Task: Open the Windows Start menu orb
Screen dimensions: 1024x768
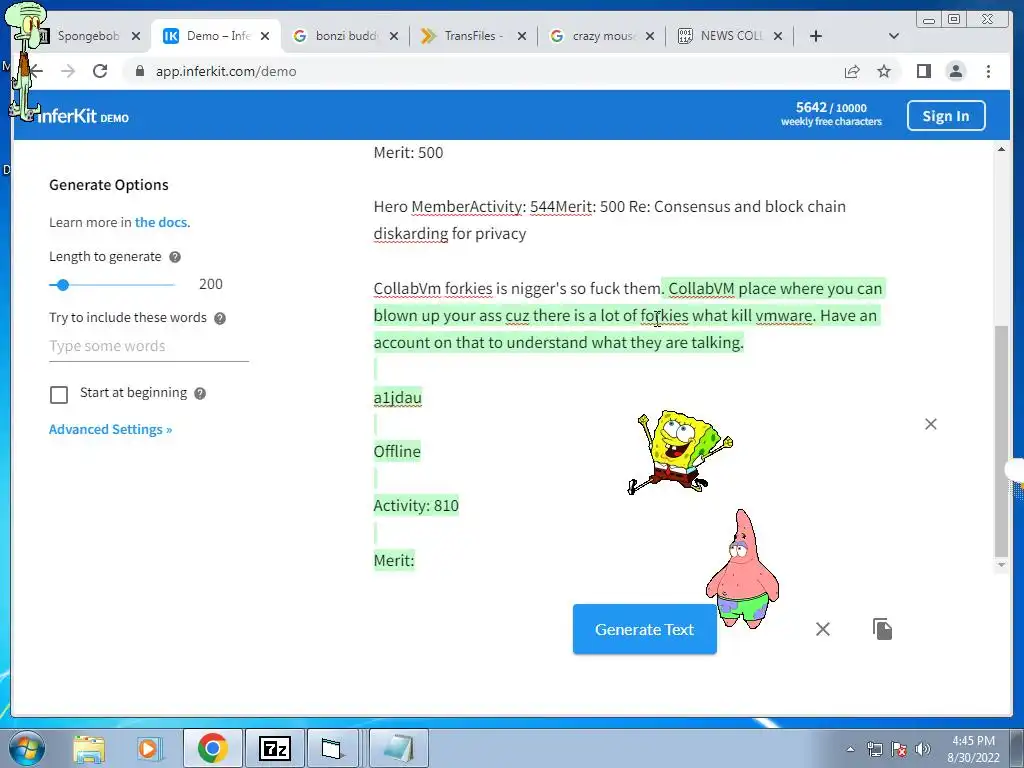Action: tap(27, 748)
